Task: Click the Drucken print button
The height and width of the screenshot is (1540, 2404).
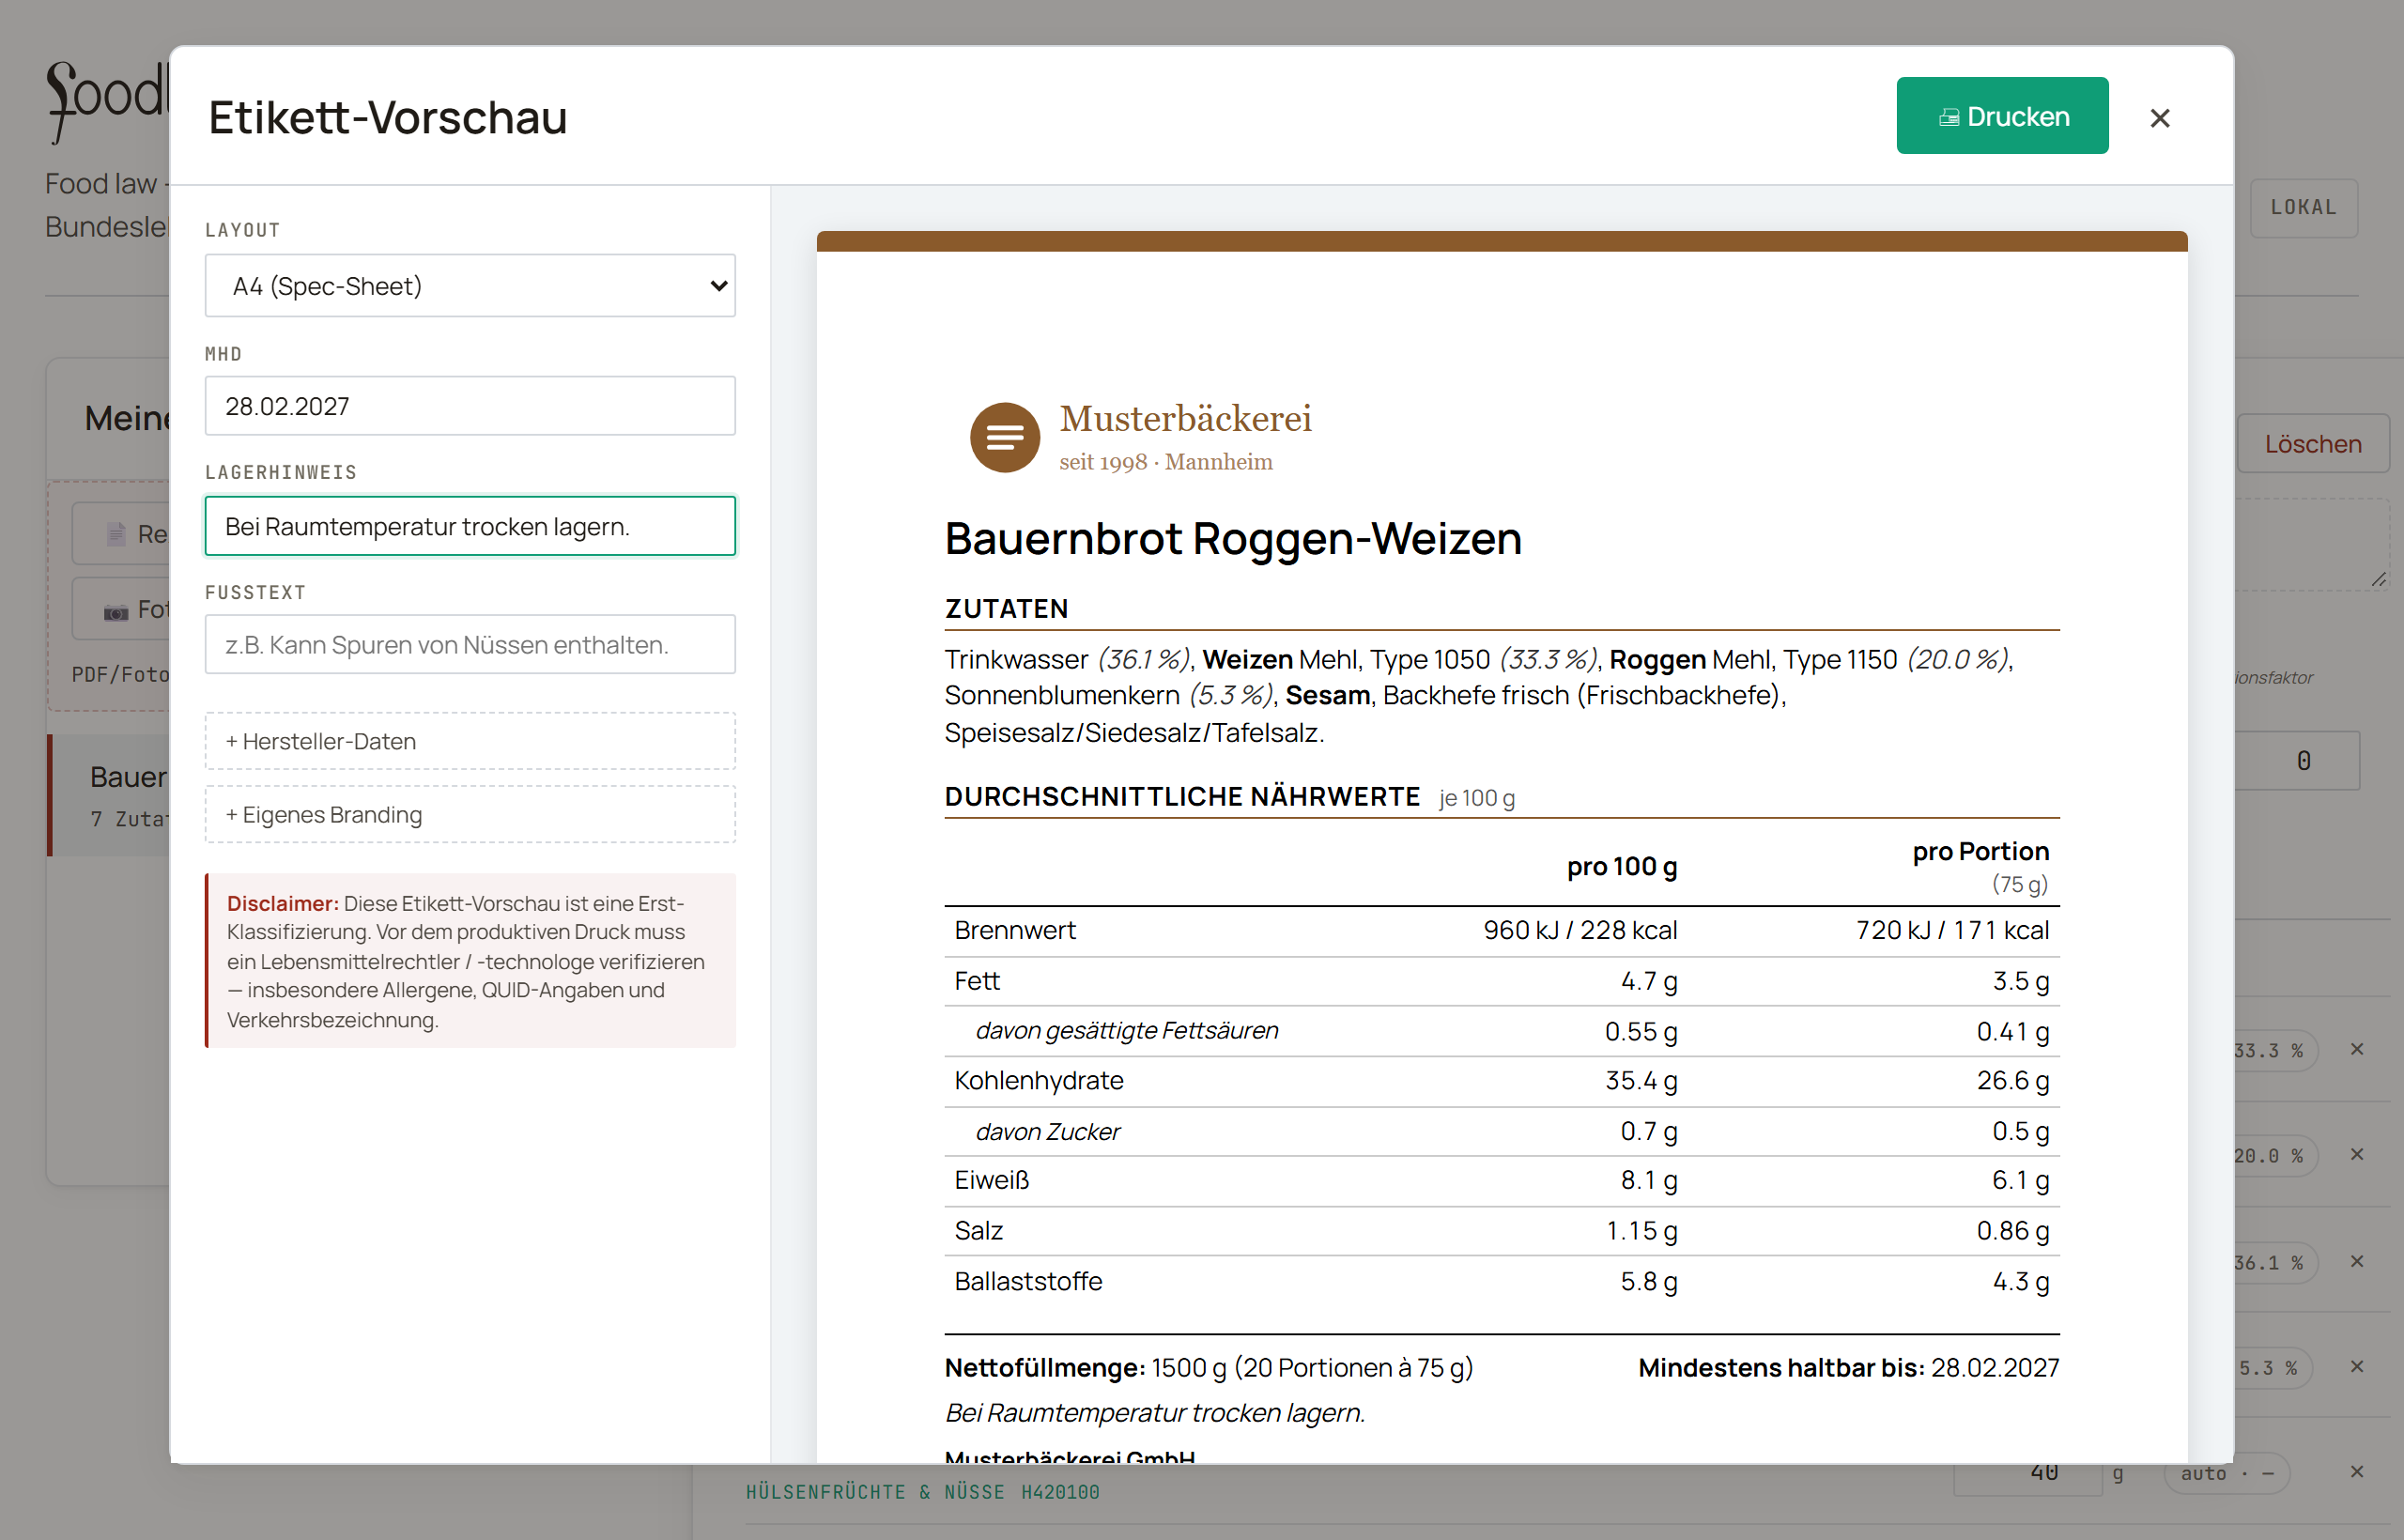Action: [2002, 116]
